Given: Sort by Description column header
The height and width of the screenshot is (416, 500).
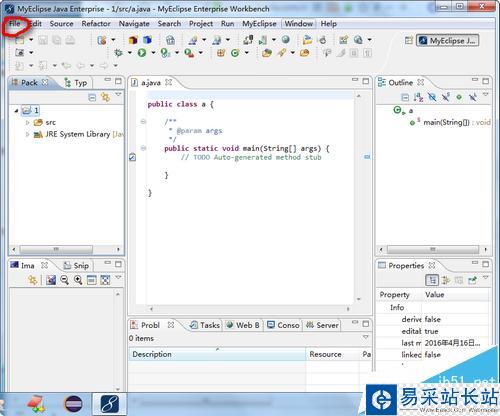Looking at the screenshot, I should [x=217, y=354].
